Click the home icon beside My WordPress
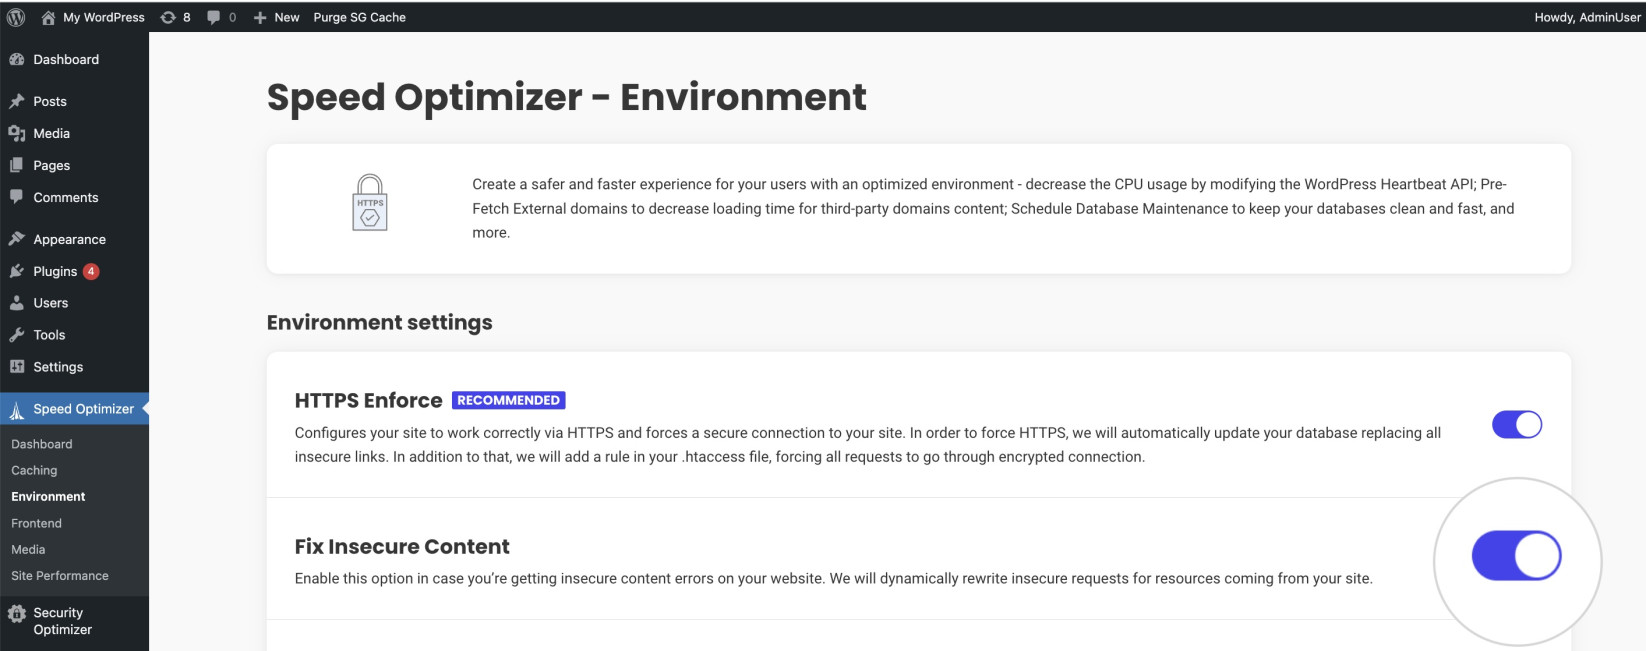This screenshot has height=651, width=1646. coord(48,17)
